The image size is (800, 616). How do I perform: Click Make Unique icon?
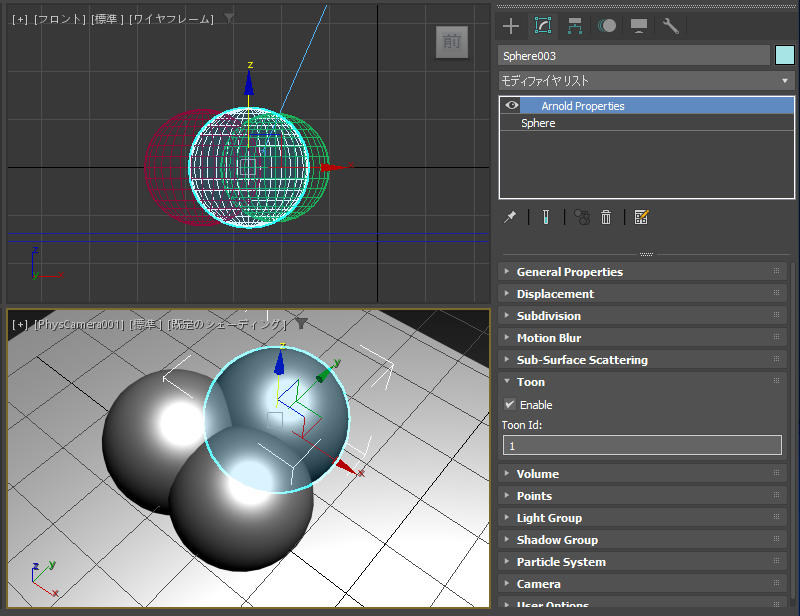[x=582, y=217]
